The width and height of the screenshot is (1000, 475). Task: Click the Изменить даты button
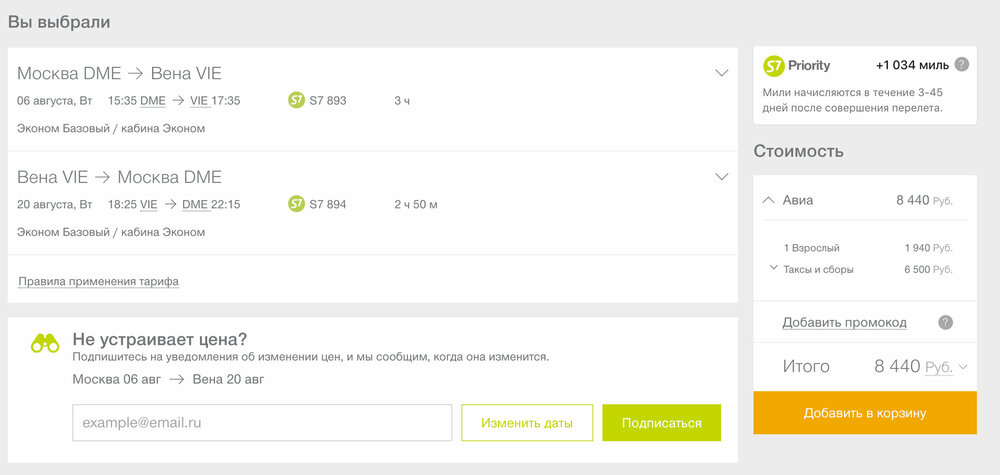(x=527, y=423)
